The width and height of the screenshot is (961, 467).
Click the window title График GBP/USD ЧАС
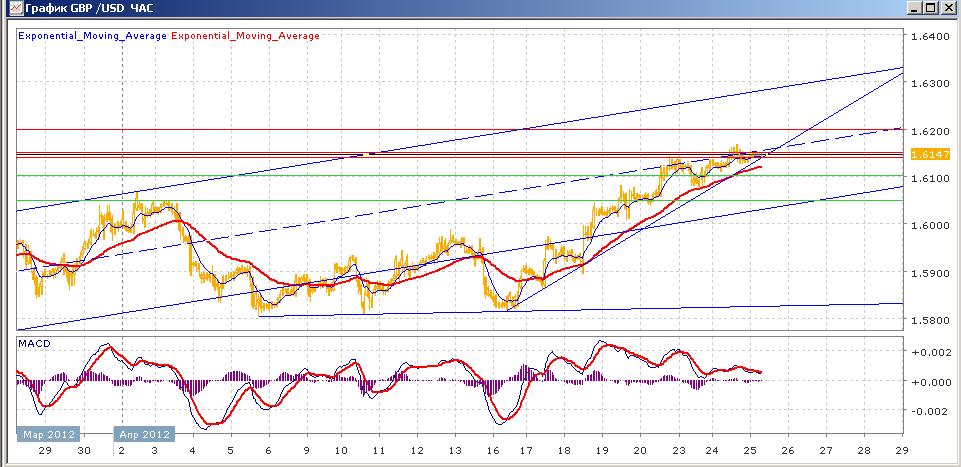pyautogui.click(x=89, y=9)
